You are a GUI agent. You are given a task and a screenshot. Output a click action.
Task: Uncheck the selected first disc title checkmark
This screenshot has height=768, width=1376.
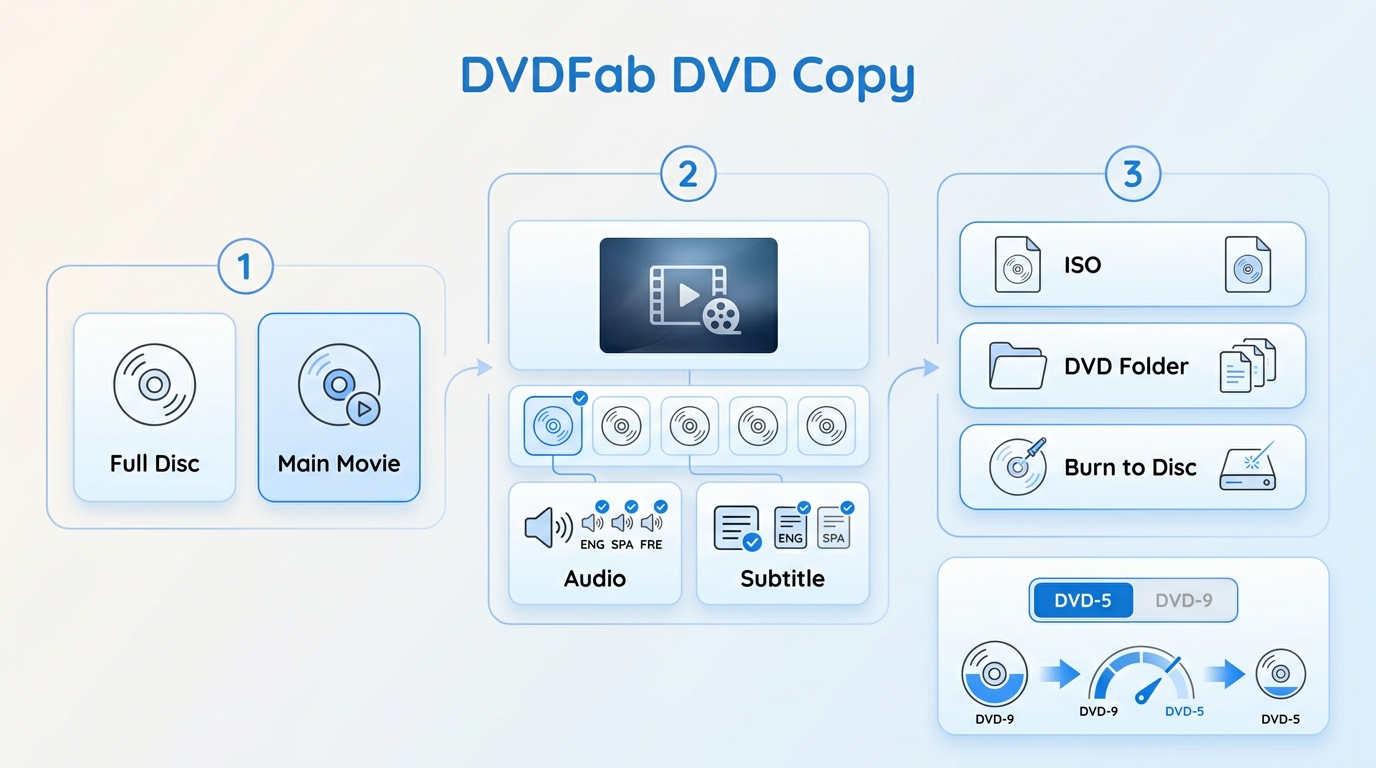tap(580, 398)
